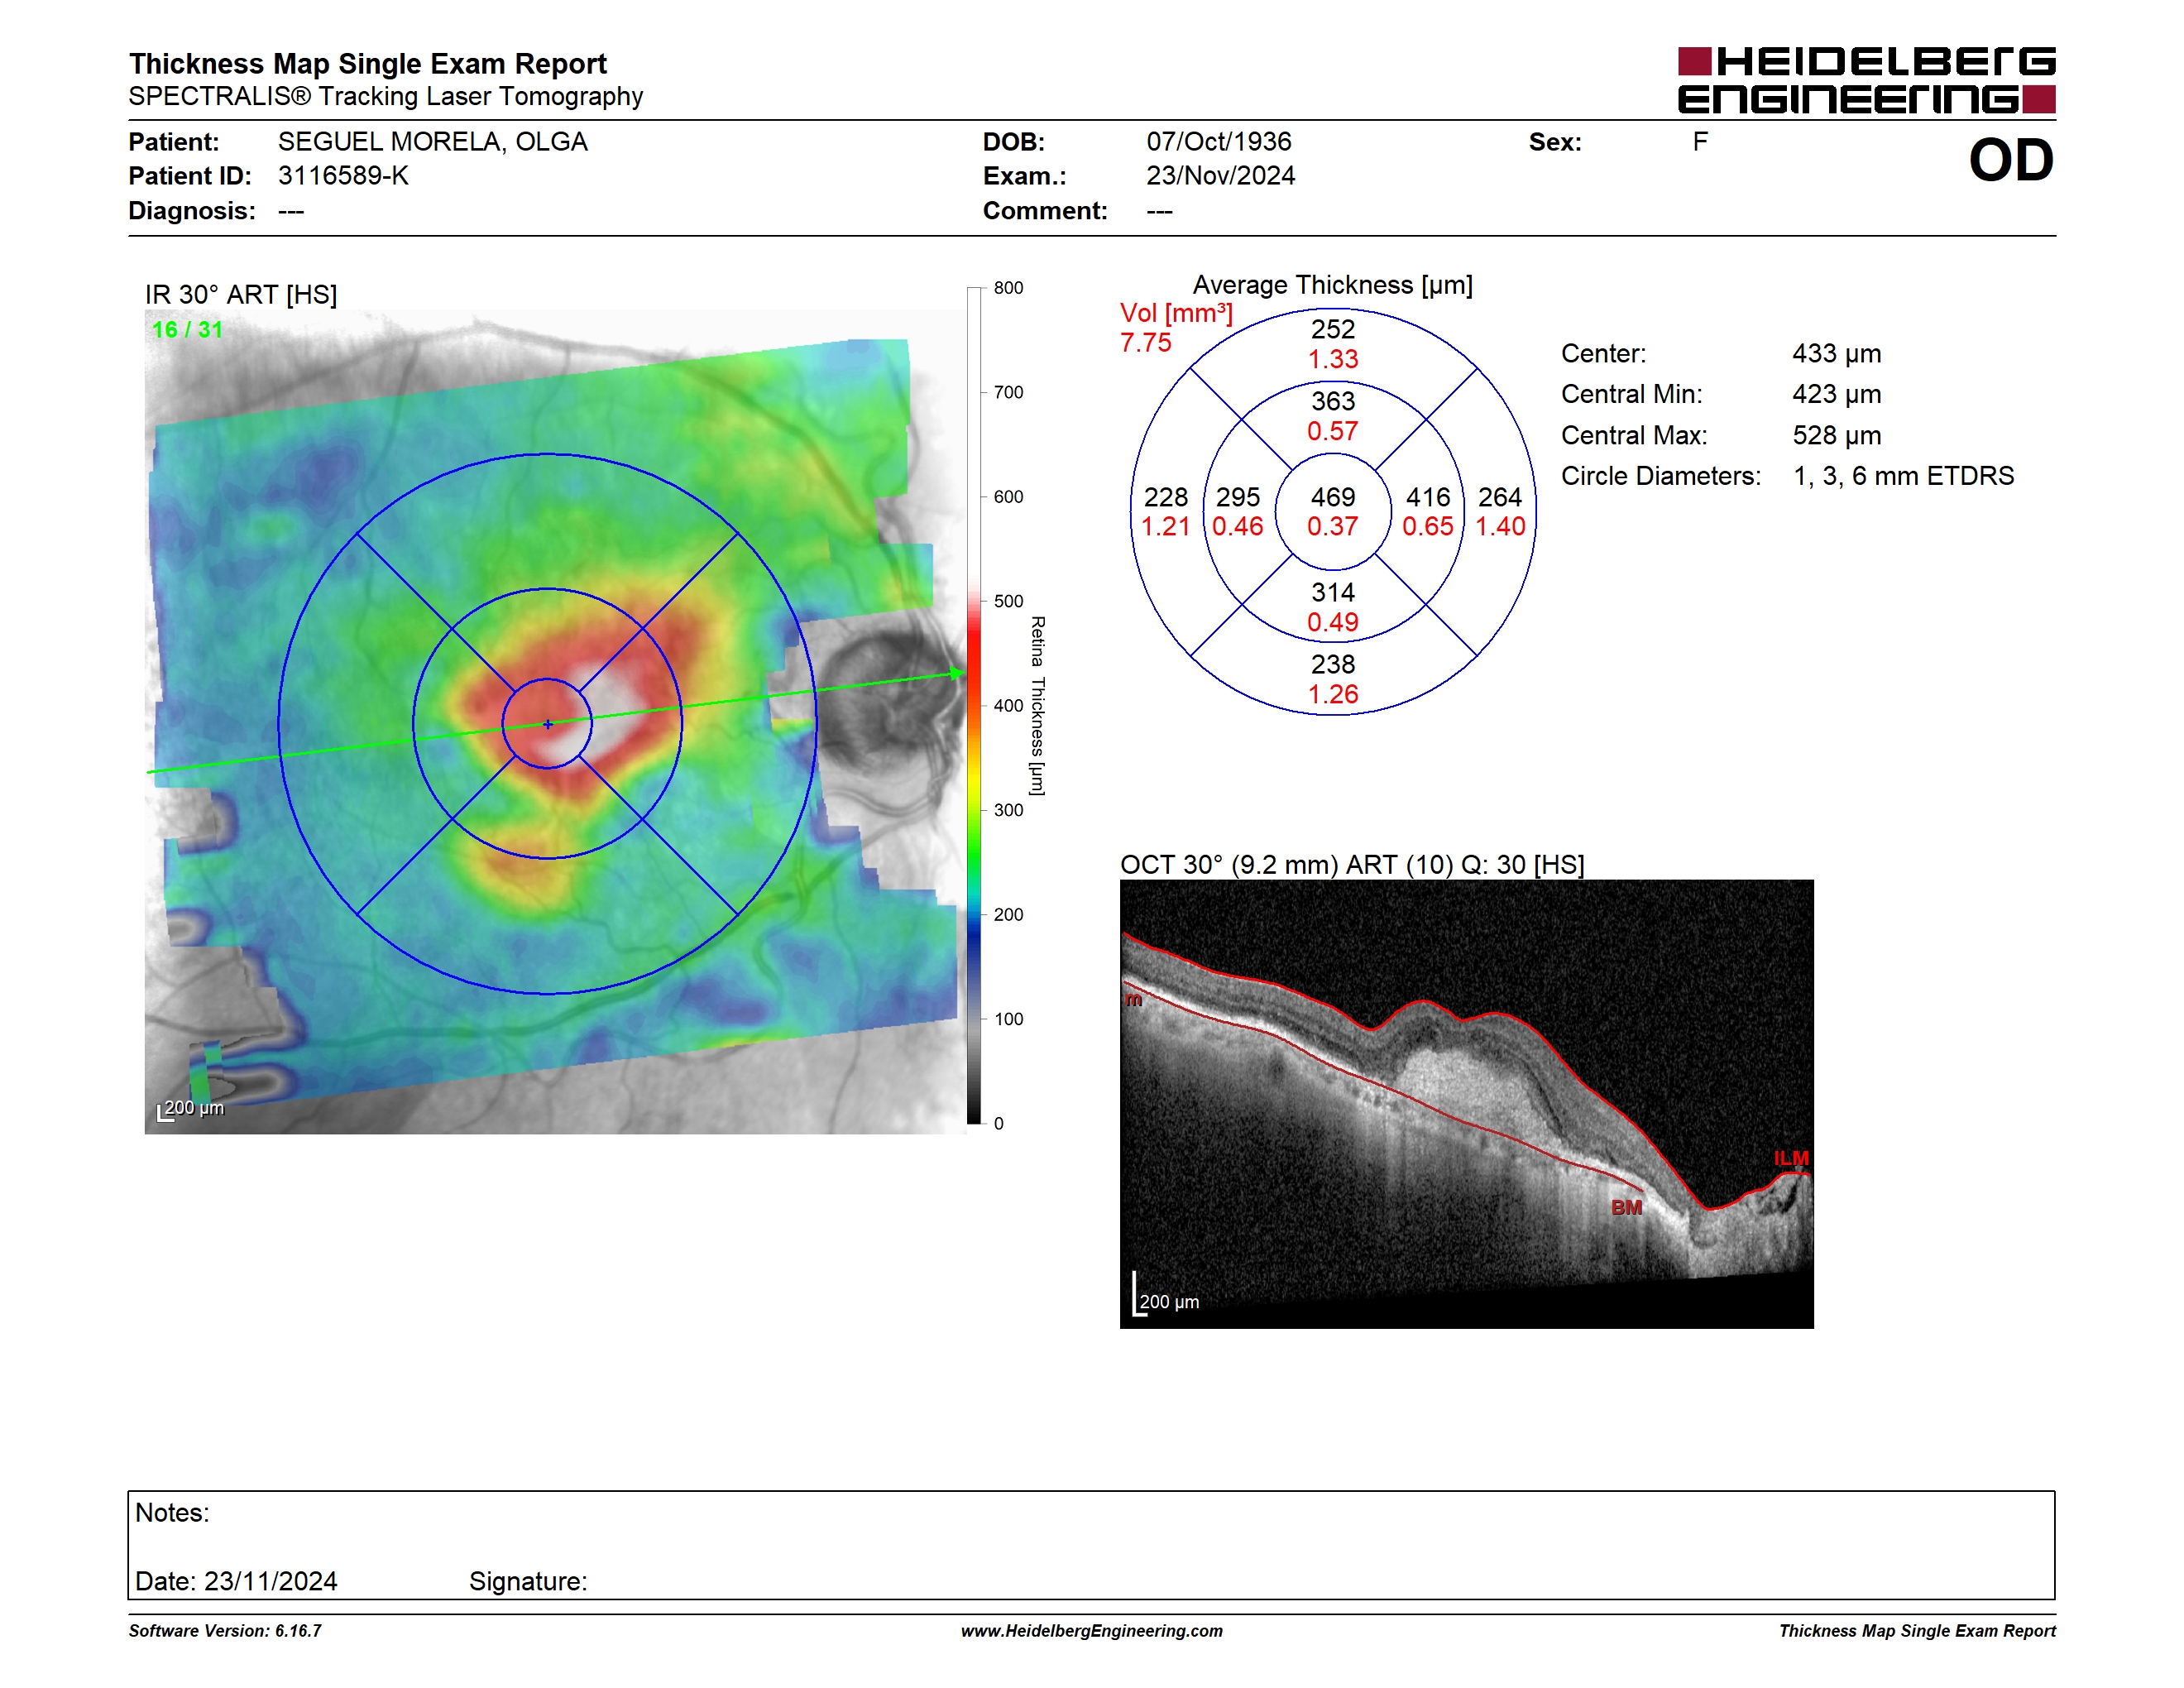
Task: Click inner left sector thickness '295'
Action: [1238, 497]
